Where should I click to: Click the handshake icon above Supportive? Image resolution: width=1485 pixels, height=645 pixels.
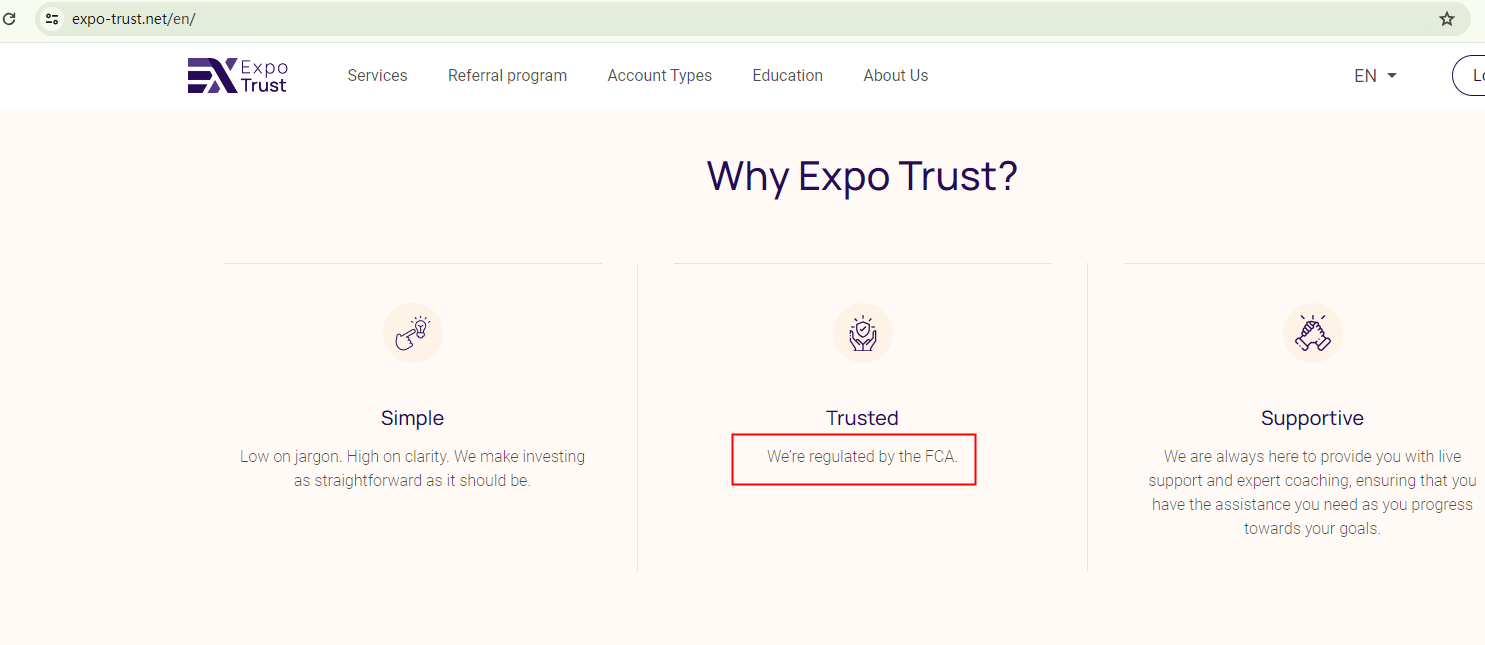1313,333
